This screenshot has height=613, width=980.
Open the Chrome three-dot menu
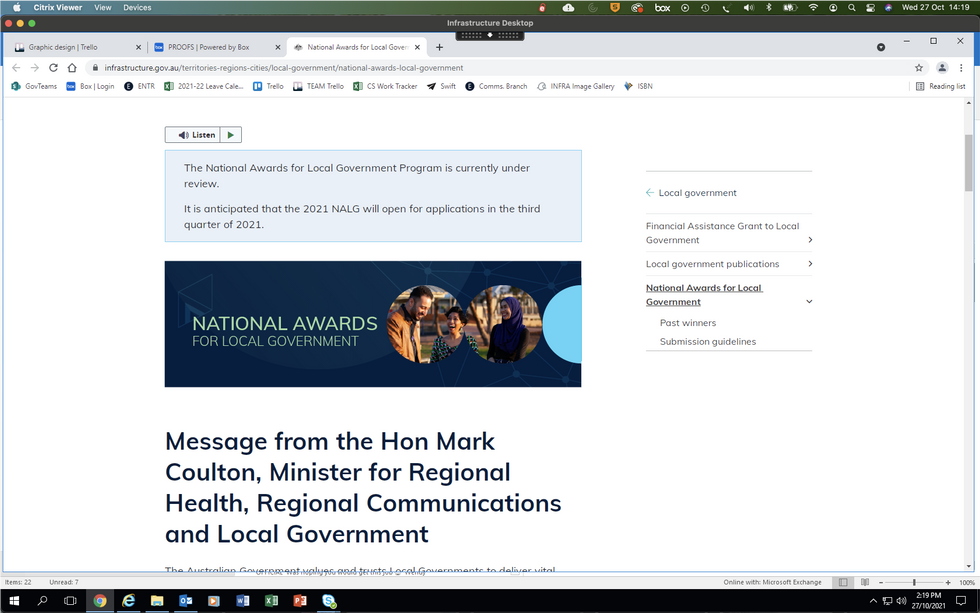point(961,67)
